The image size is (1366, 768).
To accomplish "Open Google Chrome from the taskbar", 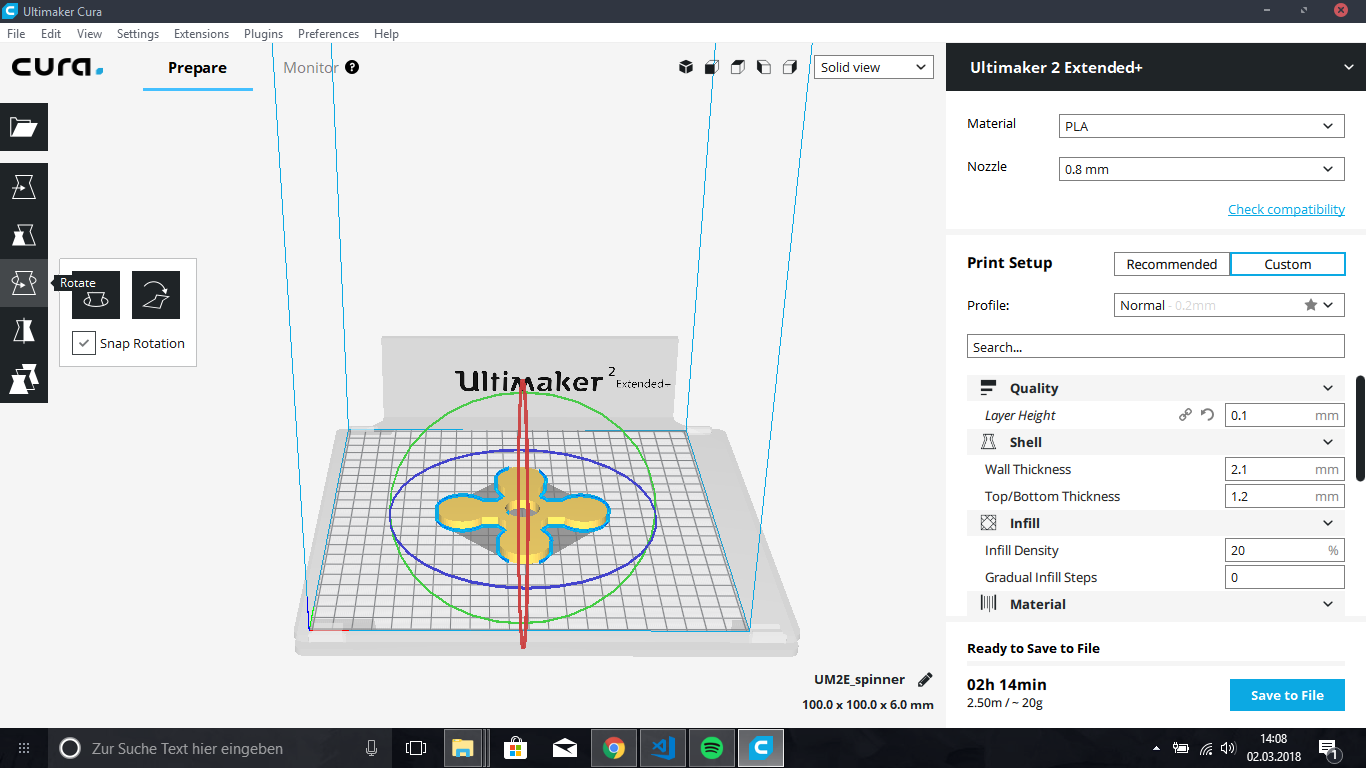I will [x=614, y=748].
